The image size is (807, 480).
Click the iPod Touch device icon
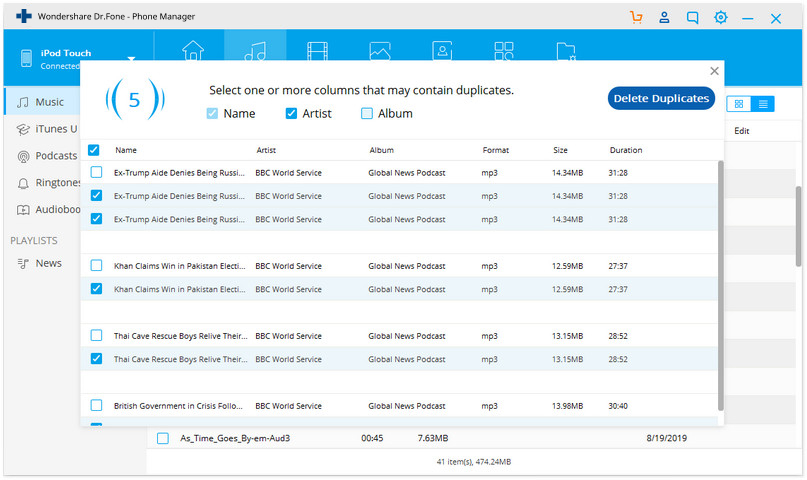point(26,58)
